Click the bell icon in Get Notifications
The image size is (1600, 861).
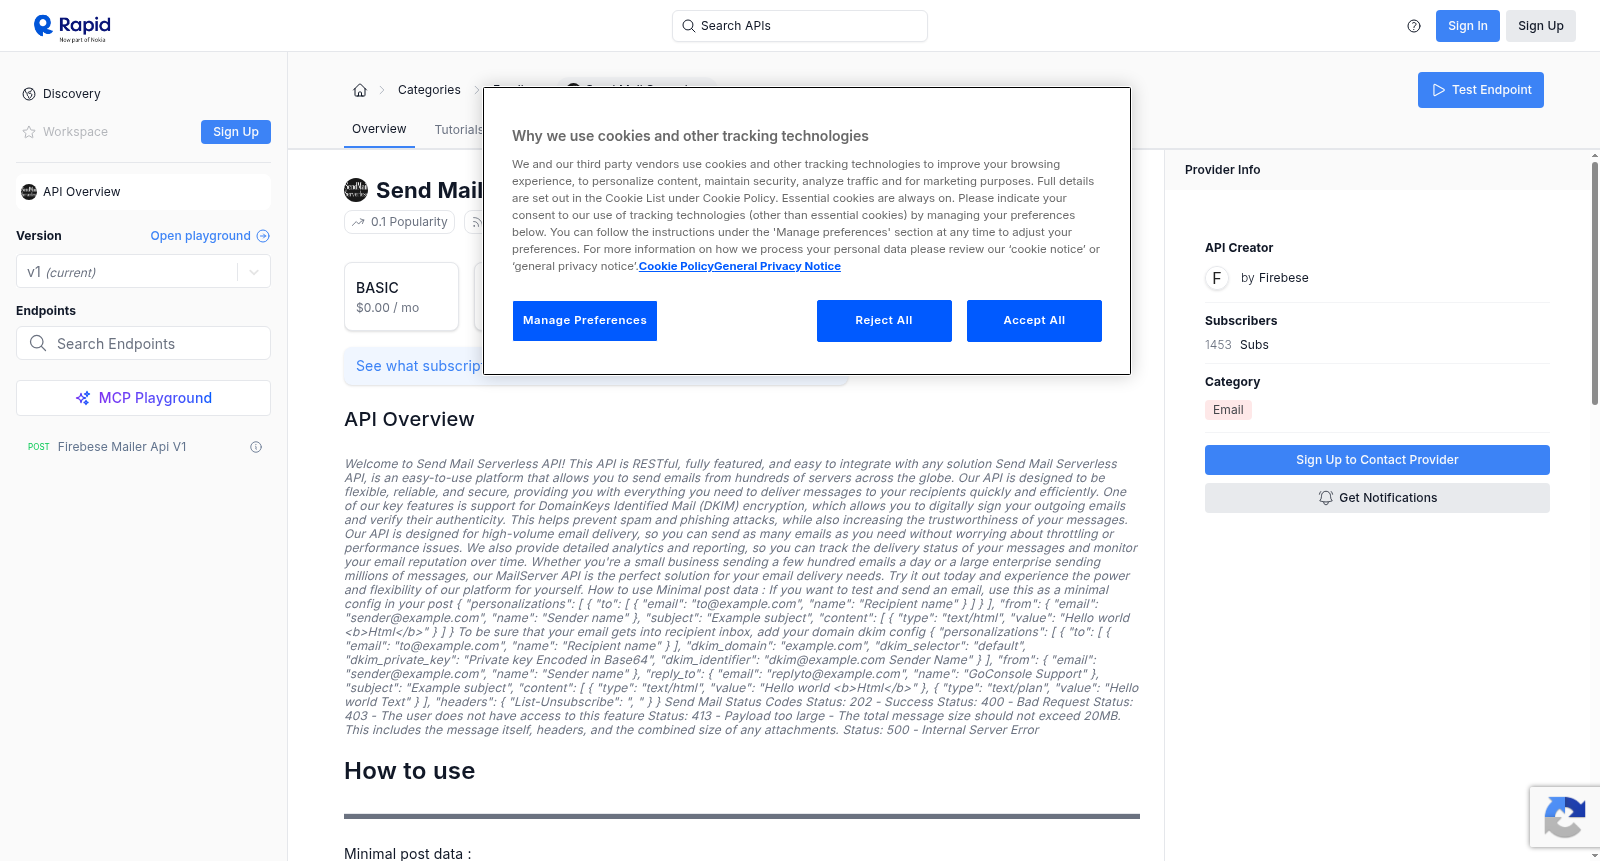(1326, 498)
